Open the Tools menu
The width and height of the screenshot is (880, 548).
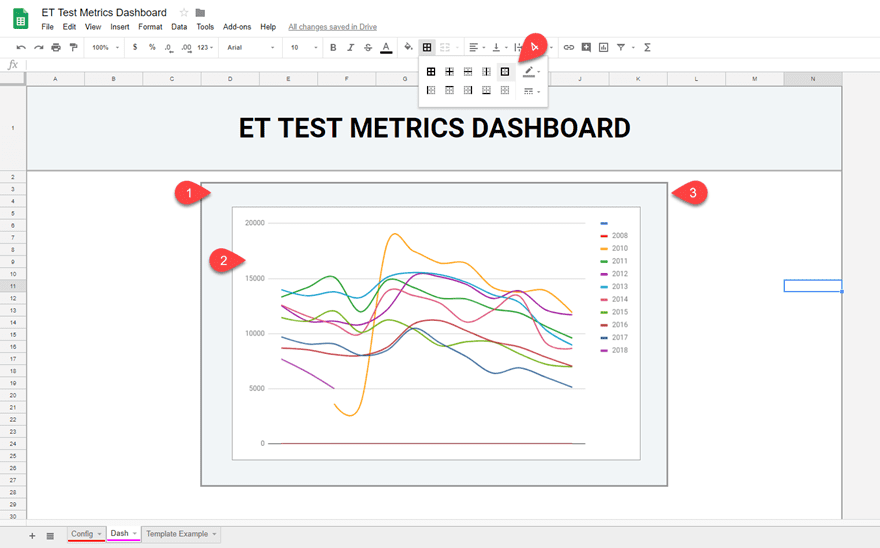point(205,27)
